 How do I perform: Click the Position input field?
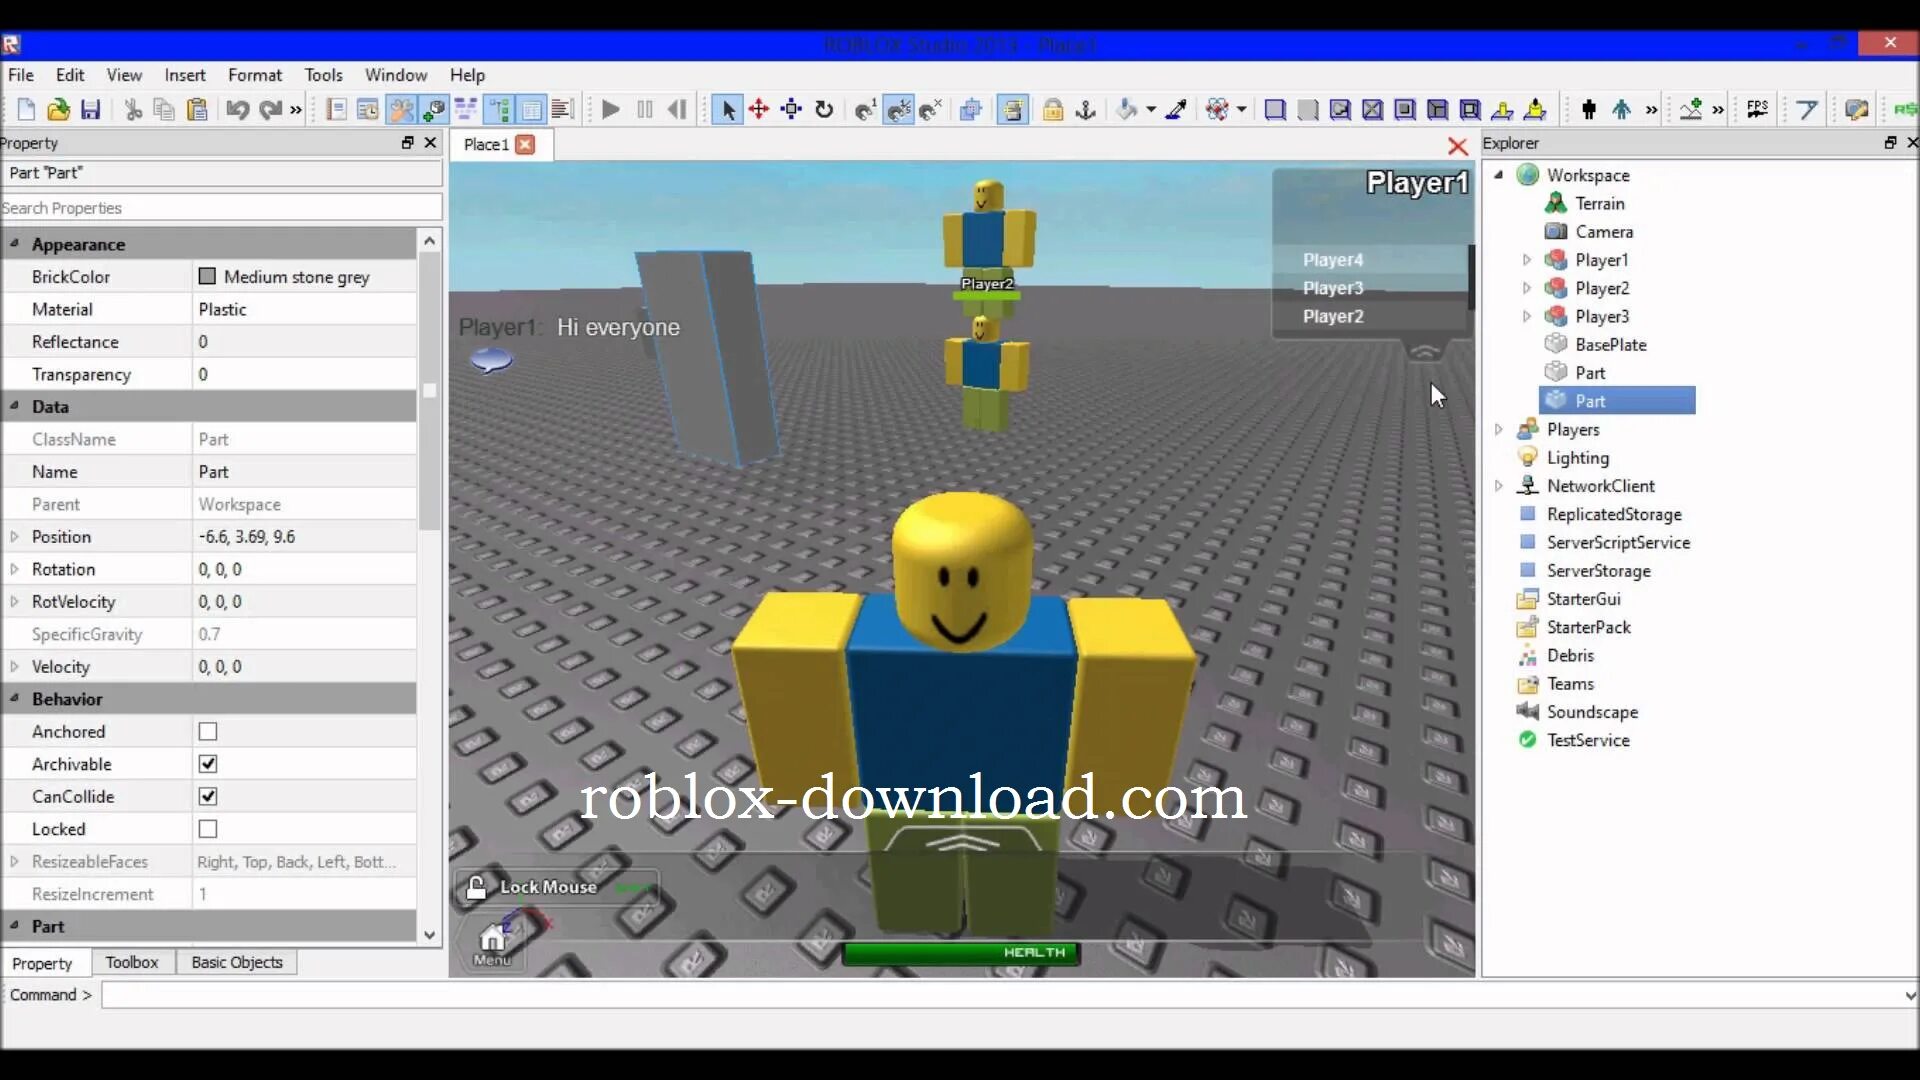click(303, 537)
